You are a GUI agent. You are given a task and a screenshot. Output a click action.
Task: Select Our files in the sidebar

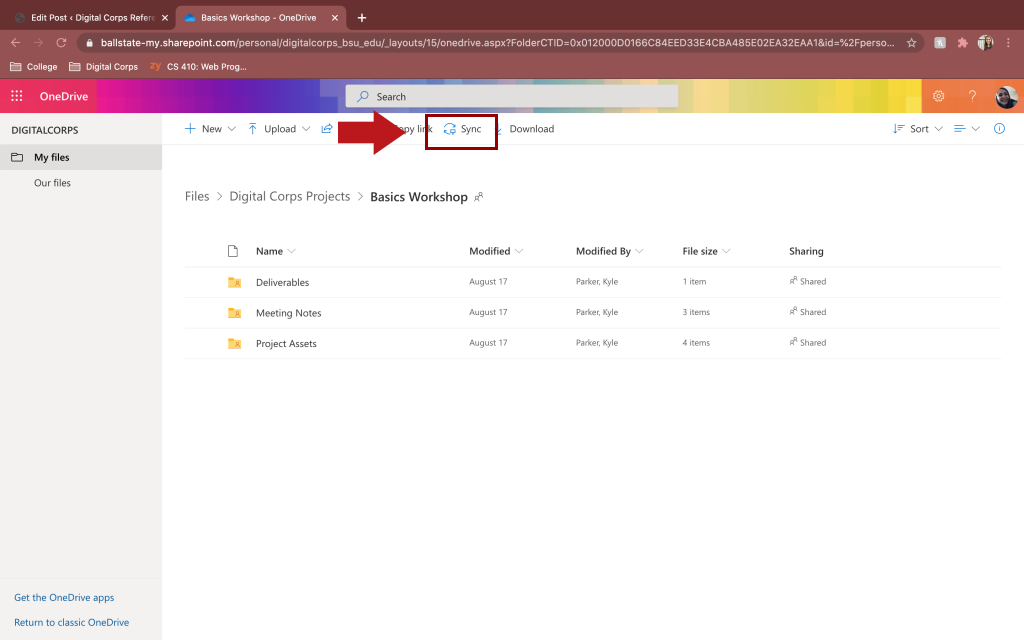(x=52, y=183)
